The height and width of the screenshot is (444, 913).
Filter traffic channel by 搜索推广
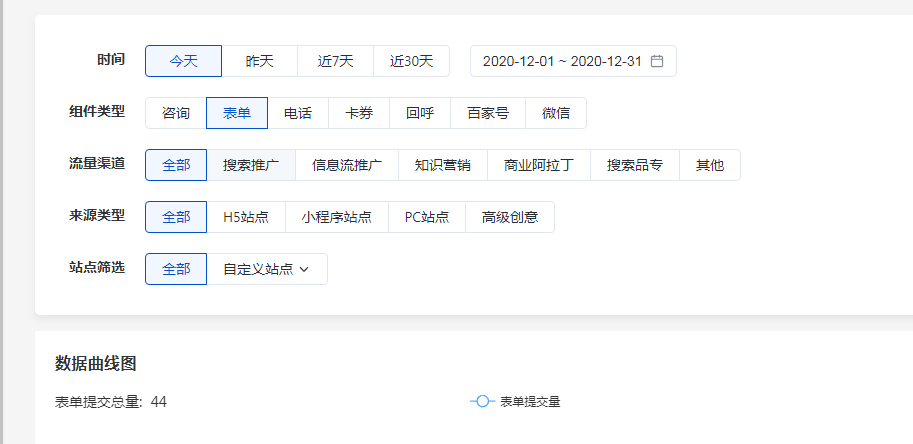click(x=251, y=165)
